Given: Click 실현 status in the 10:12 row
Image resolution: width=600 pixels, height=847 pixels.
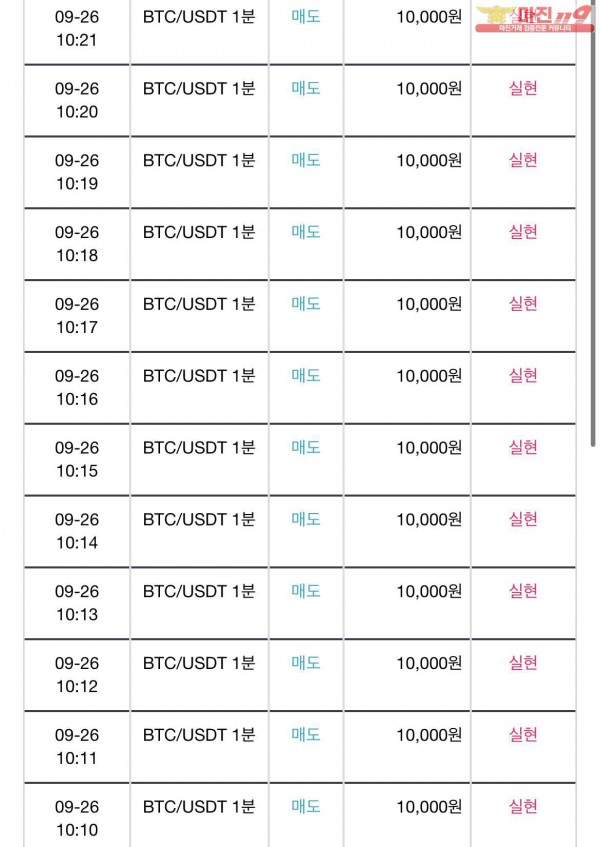Looking at the screenshot, I should tap(523, 663).
